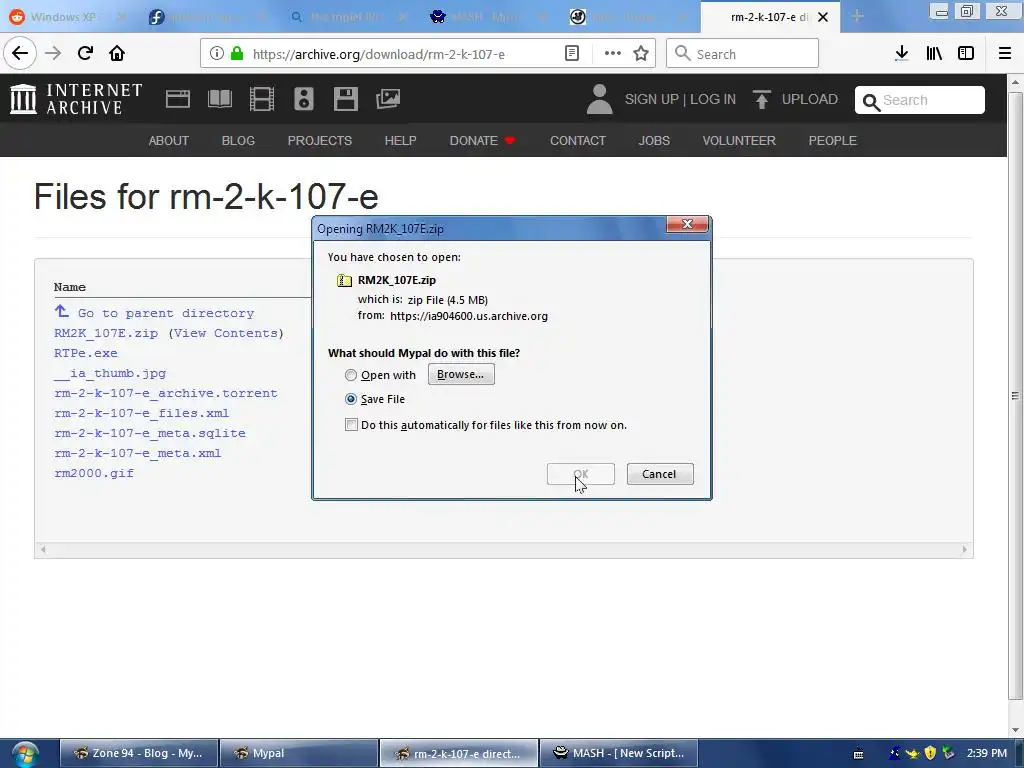Click the LOG IN link
Image resolution: width=1024 pixels, height=768 pixels.
click(713, 99)
